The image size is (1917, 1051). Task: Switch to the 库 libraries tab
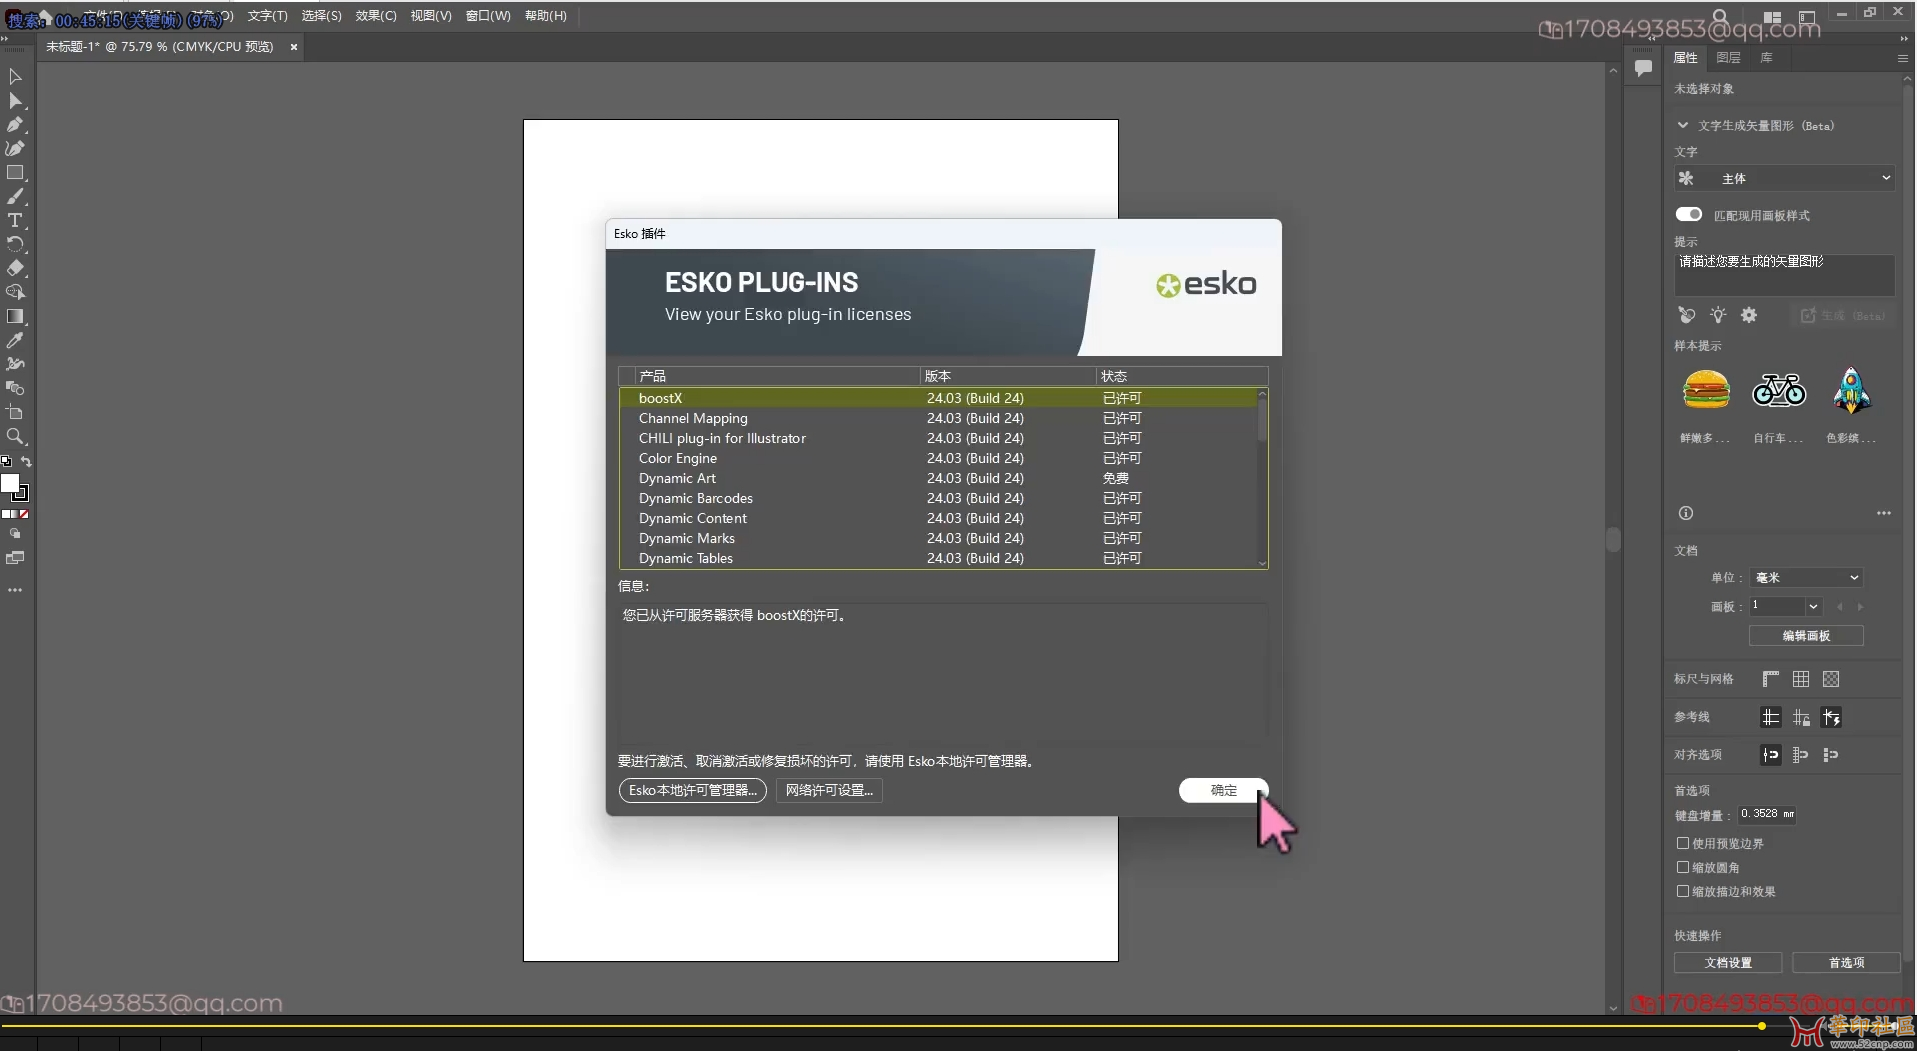[1767, 58]
